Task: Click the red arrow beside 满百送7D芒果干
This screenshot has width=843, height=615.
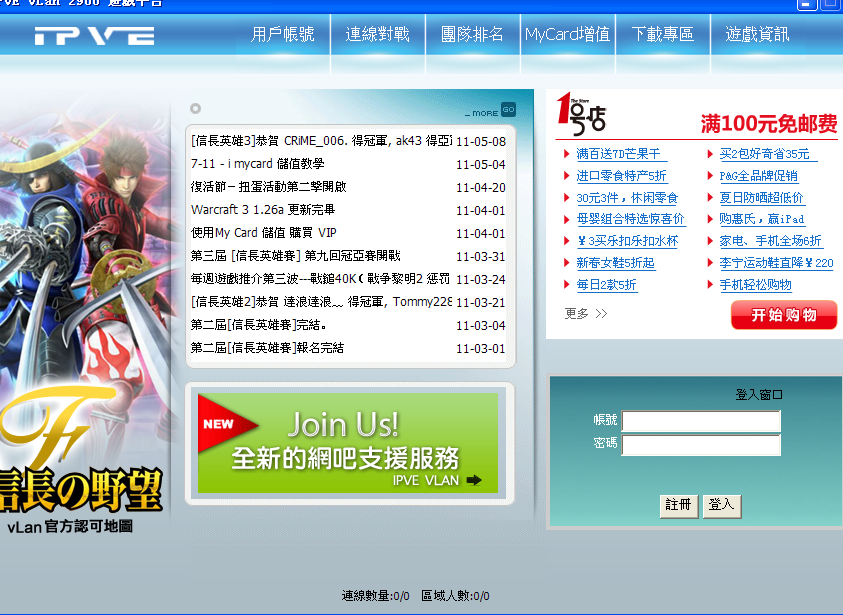Action: click(566, 154)
